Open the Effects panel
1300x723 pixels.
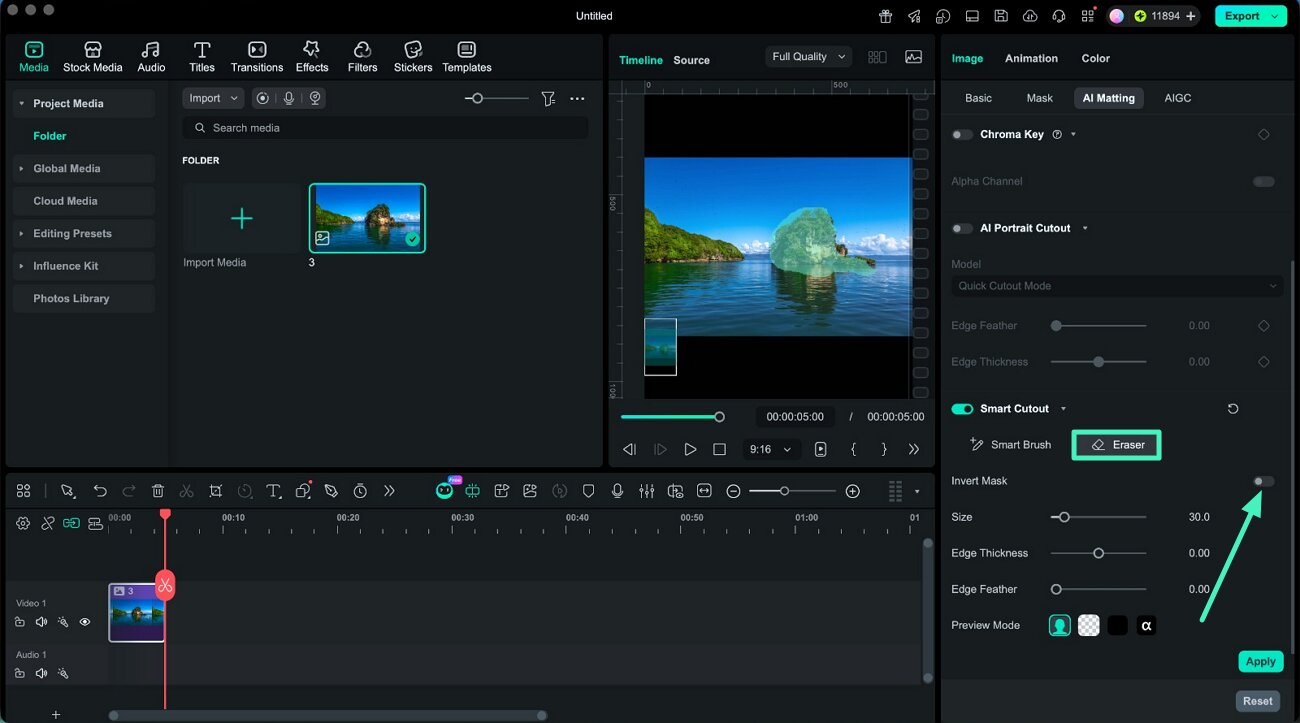point(312,57)
